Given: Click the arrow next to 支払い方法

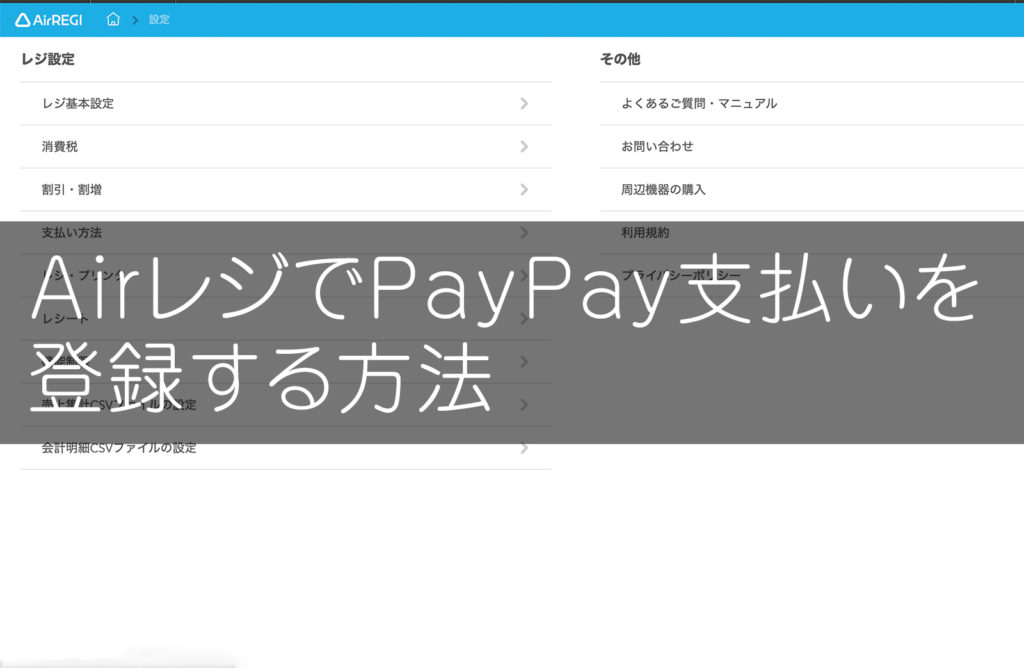Looking at the screenshot, I should [524, 233].
